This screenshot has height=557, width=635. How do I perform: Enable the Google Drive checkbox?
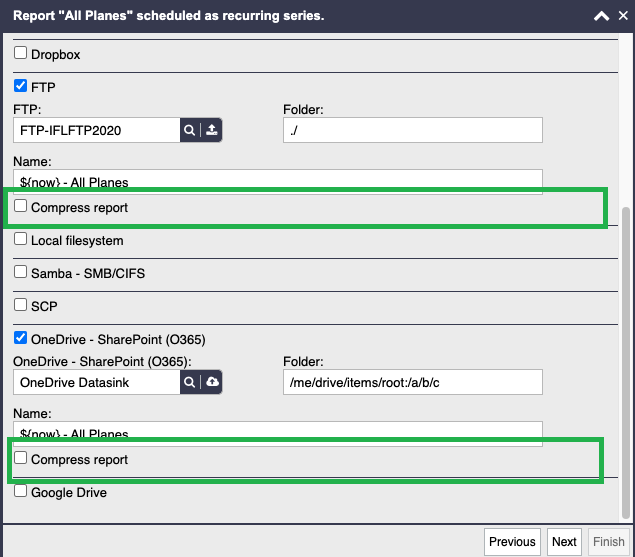pos(20,491)
